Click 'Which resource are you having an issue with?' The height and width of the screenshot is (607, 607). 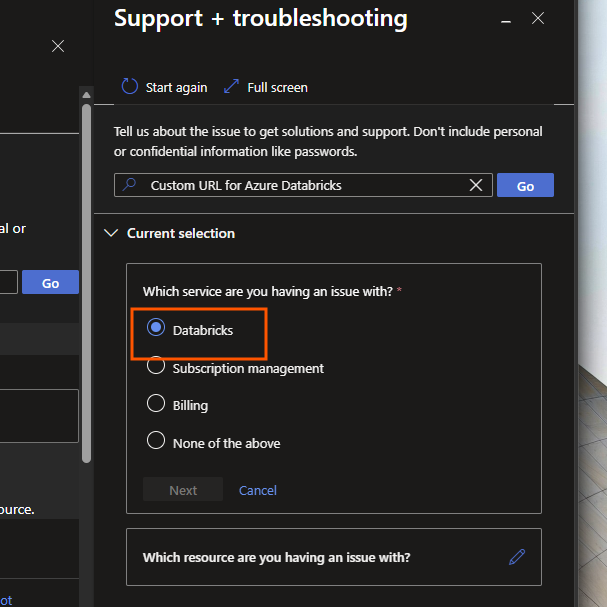coord(276,557)
